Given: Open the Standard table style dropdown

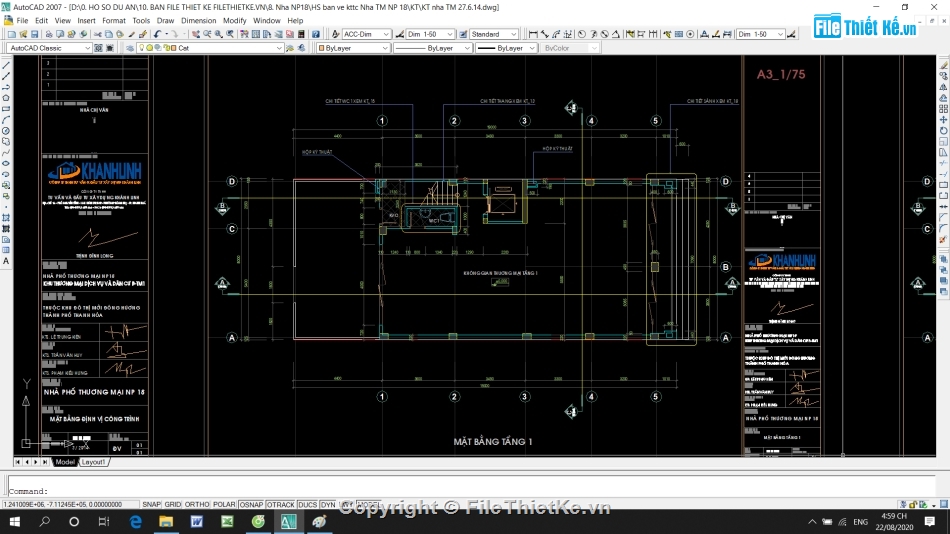Looking at the screenshot, I should pyautogui.click(x=494, y=35).
